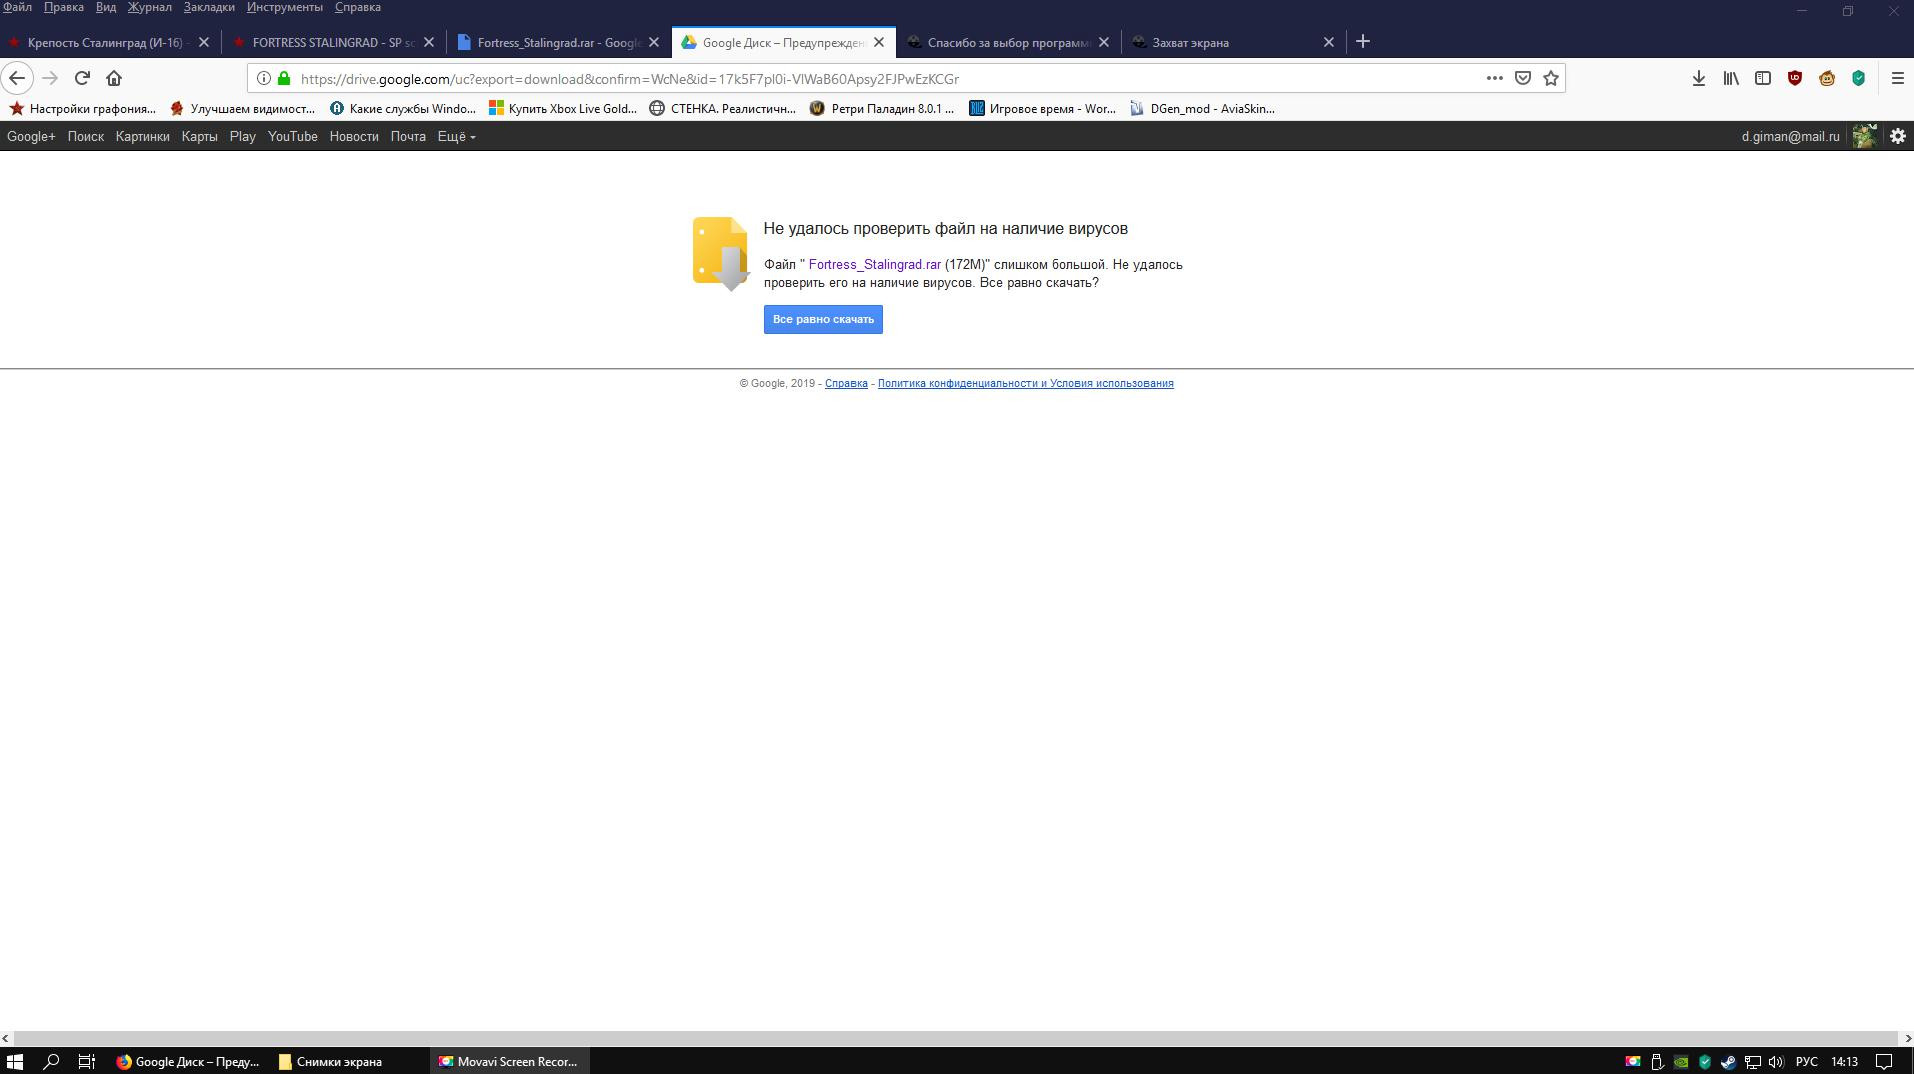The image size is (1914, 1074).
Task: Open the Справка menu in menu bar
Action: pyautogui.click(x=357, y=7)
